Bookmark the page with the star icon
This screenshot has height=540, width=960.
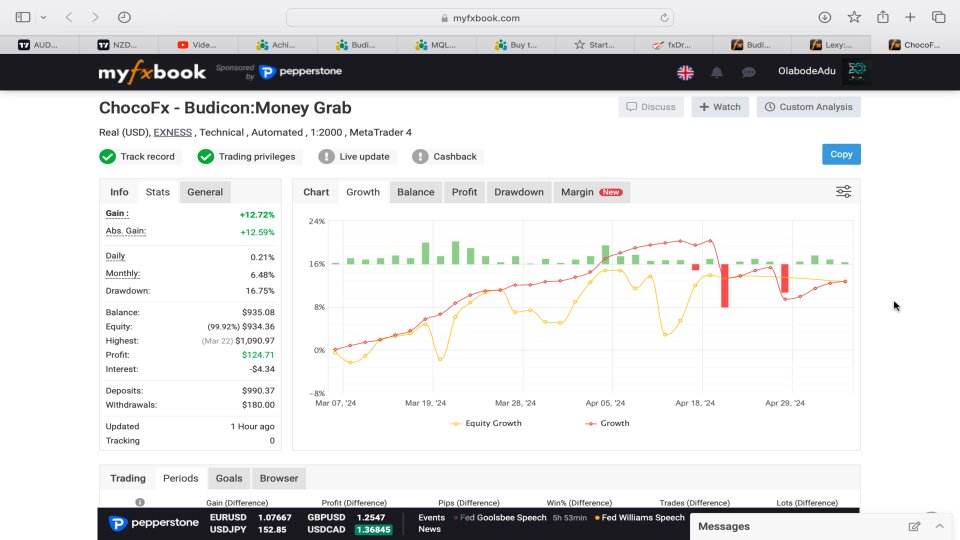coord(854,17)
